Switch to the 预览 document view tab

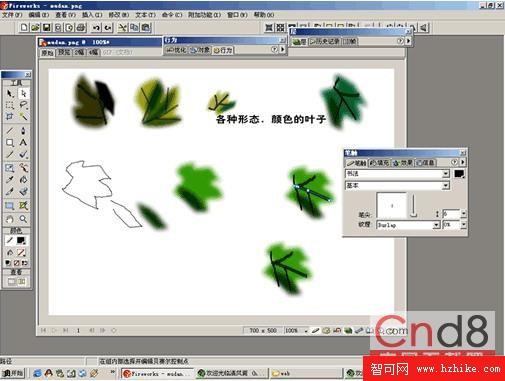coord(64,52)
